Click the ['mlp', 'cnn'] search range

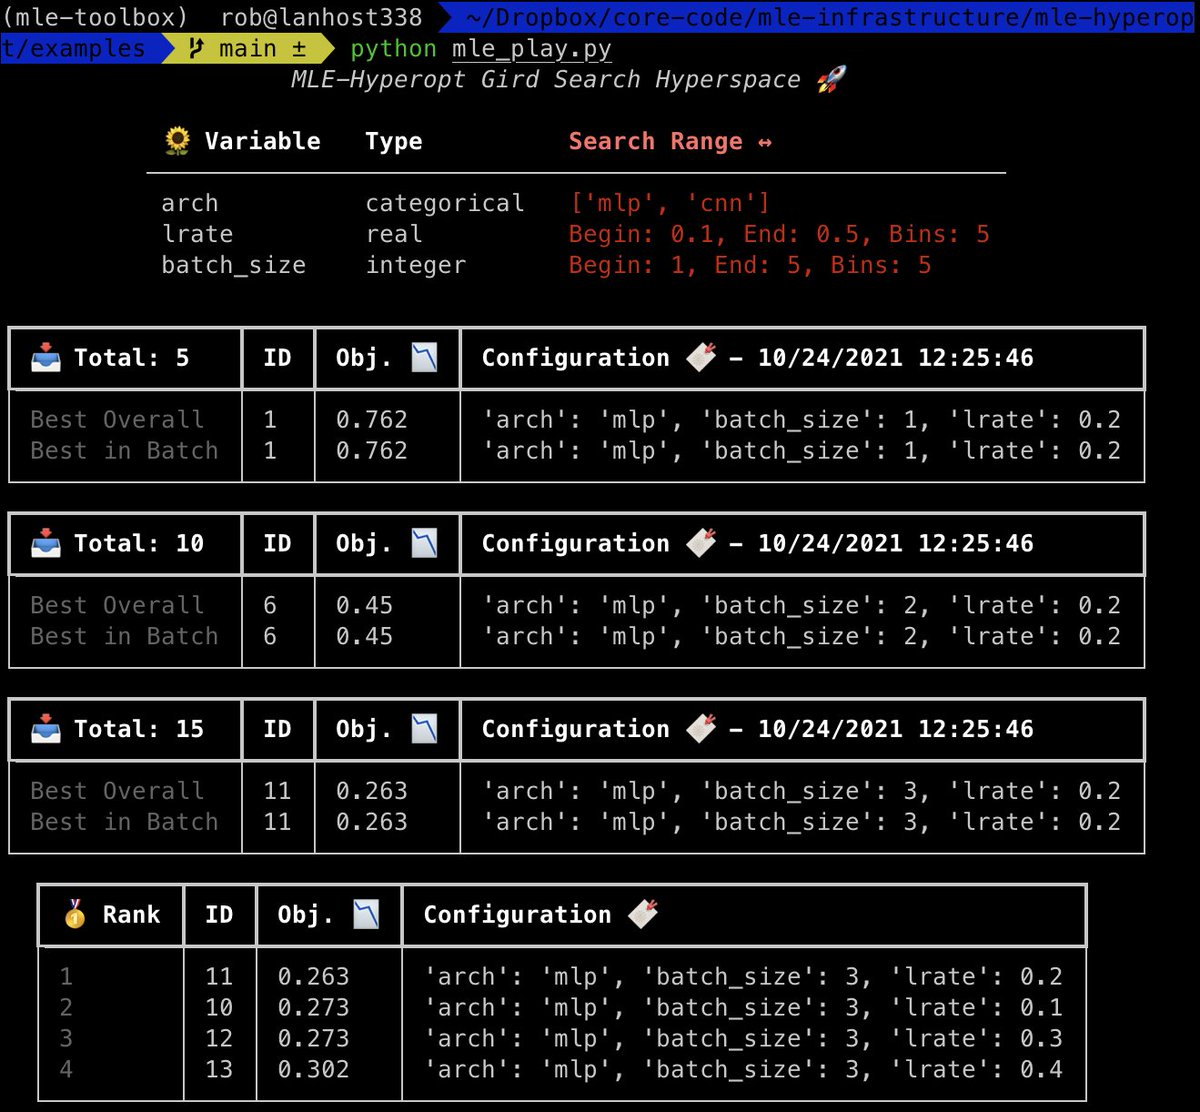point(669,203)
